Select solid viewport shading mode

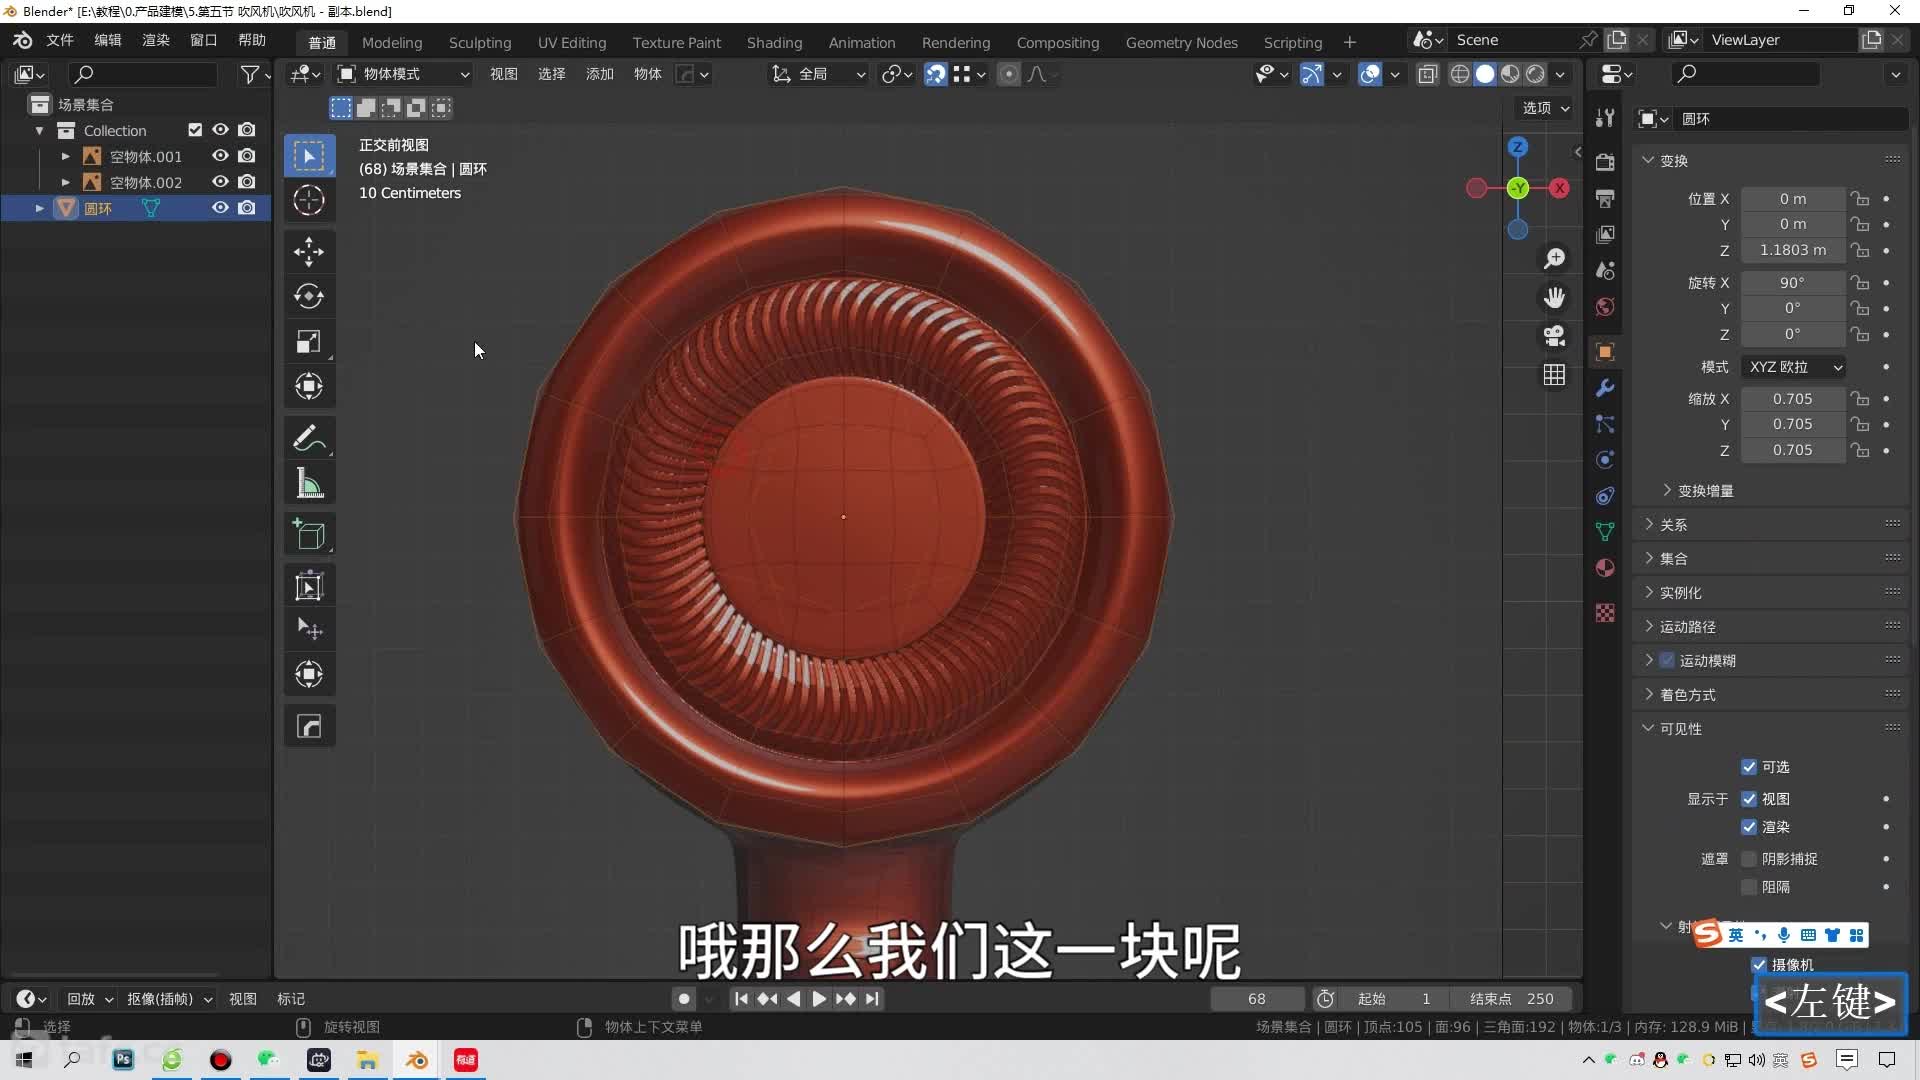click(1485, 74)
